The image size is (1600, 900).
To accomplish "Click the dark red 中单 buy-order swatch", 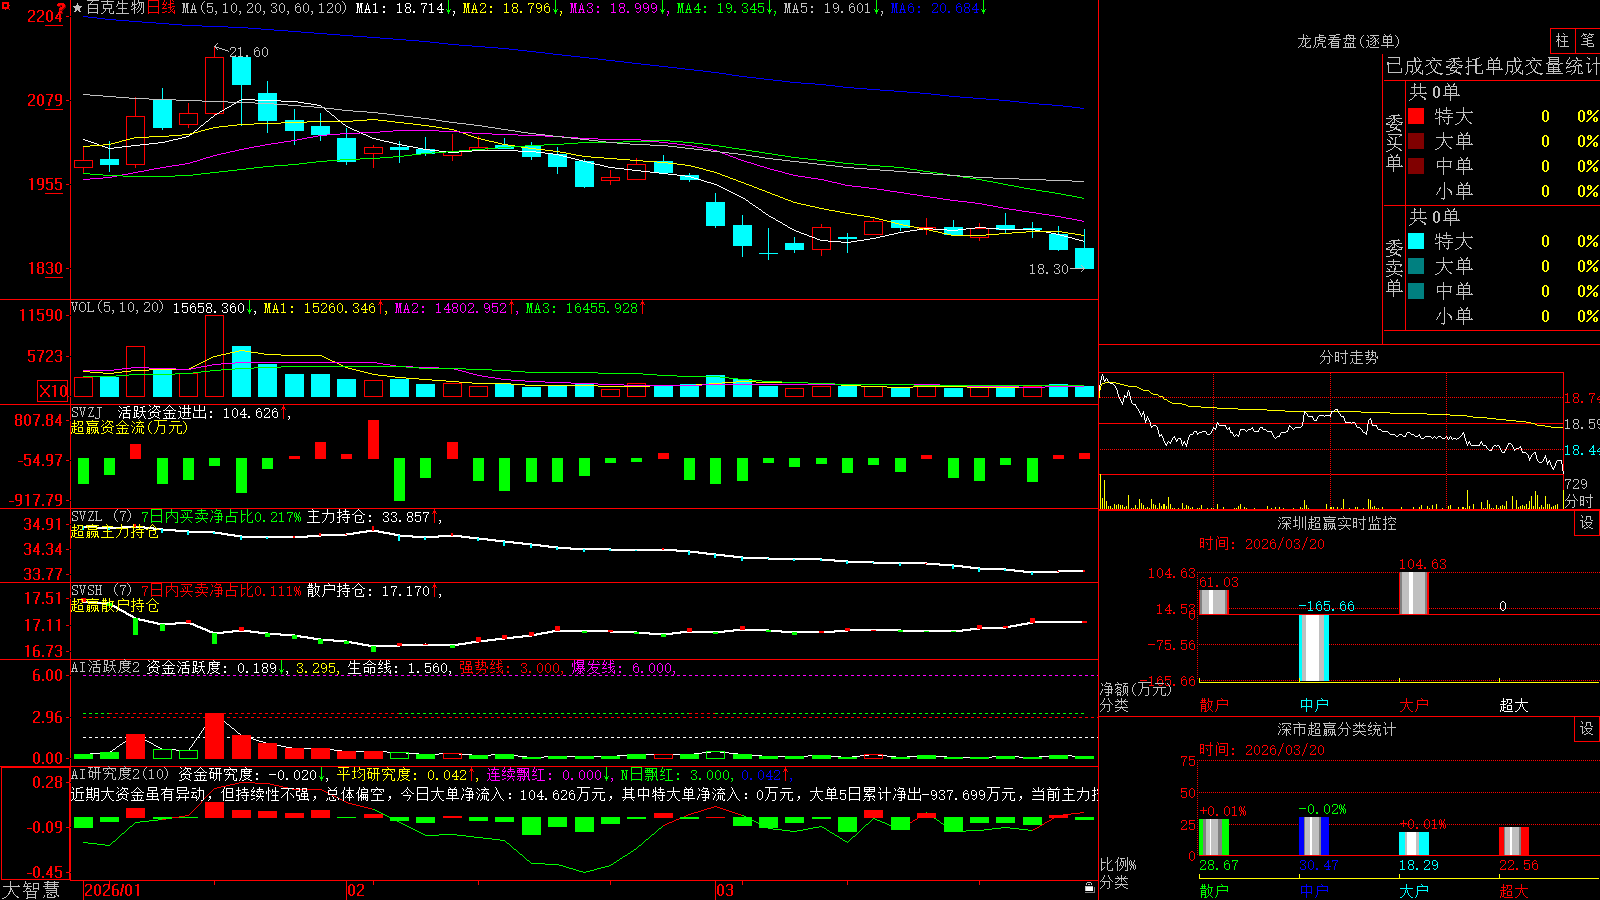I will [1416, 166].
